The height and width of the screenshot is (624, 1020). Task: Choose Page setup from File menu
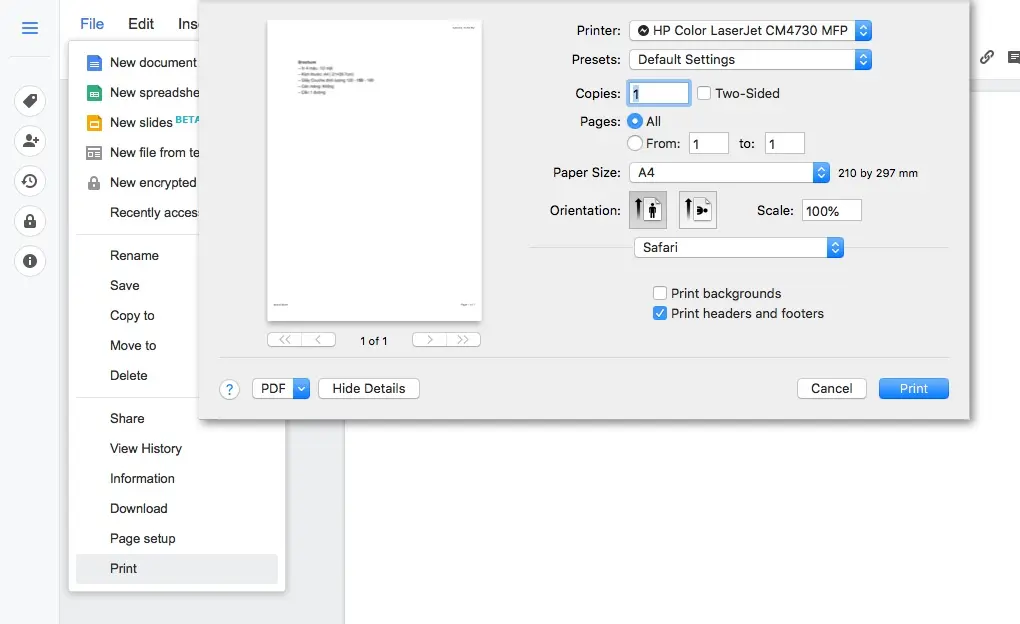pos(143,538)
